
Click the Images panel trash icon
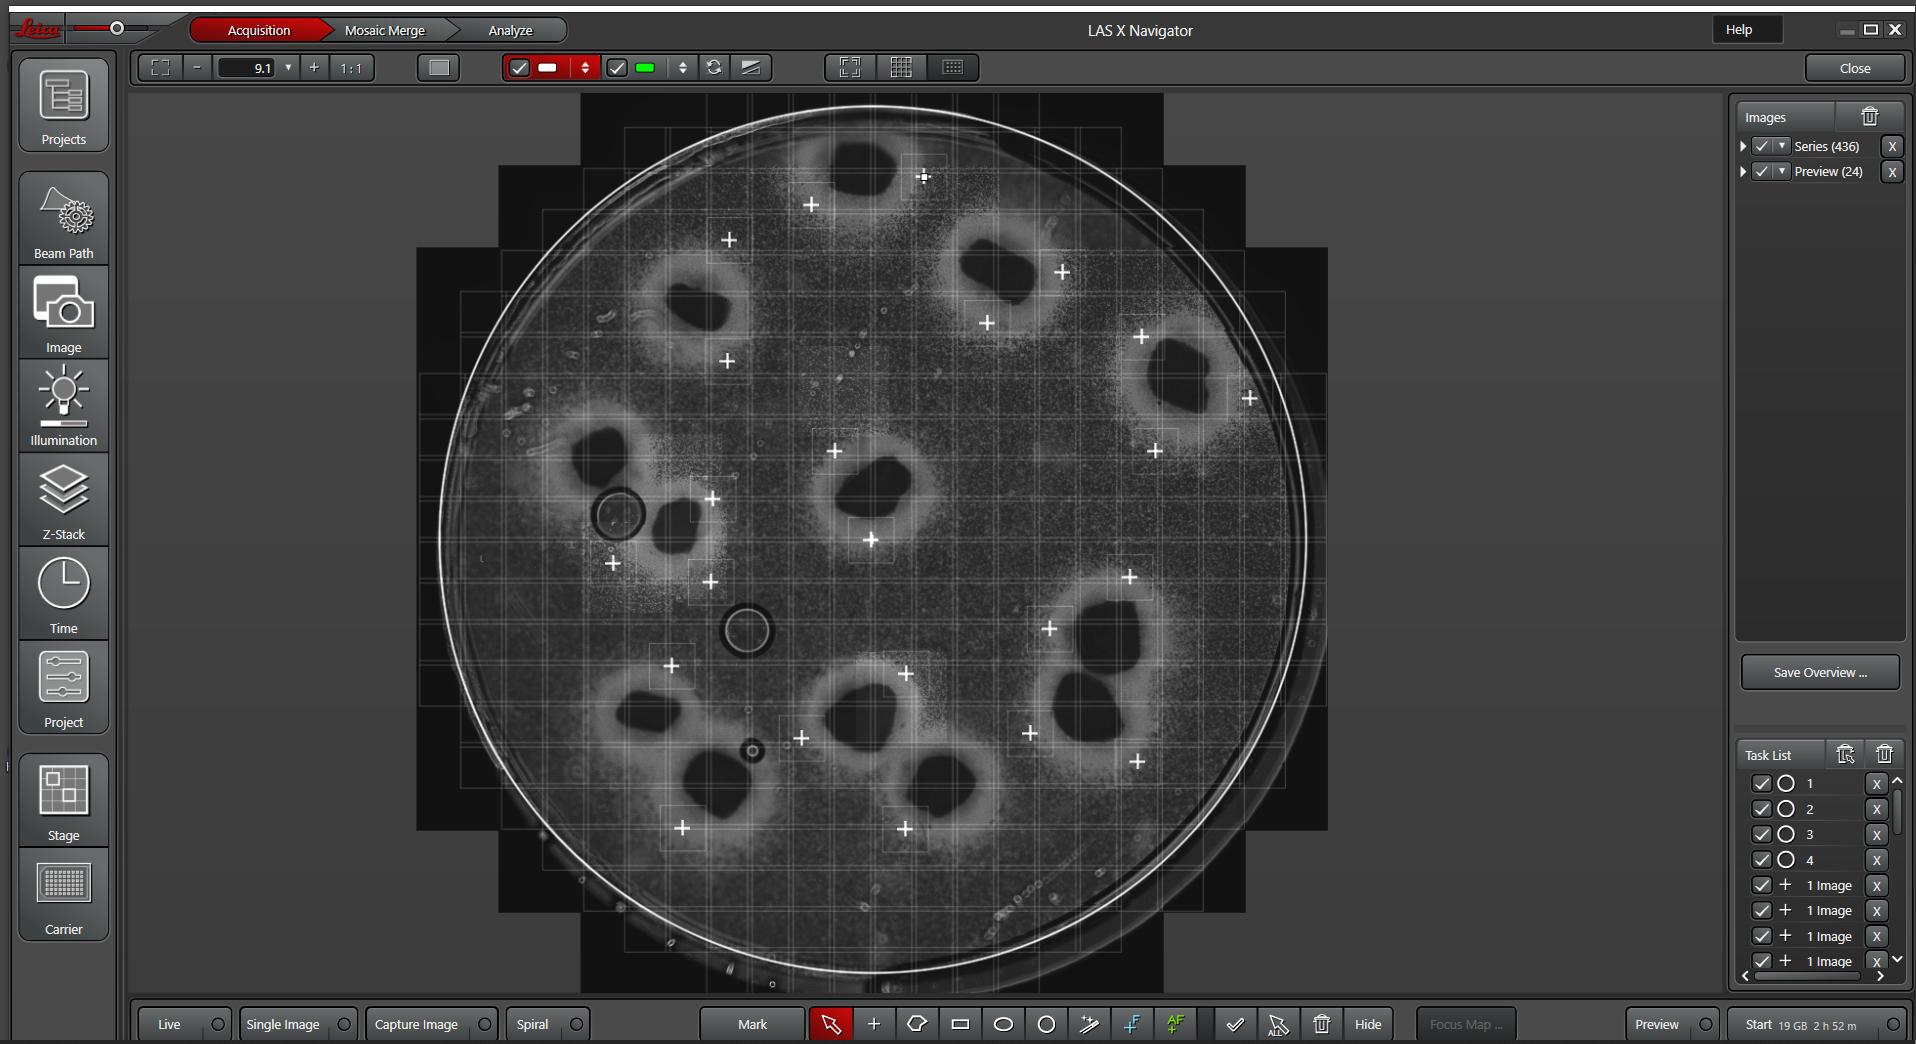(1869, 117)
